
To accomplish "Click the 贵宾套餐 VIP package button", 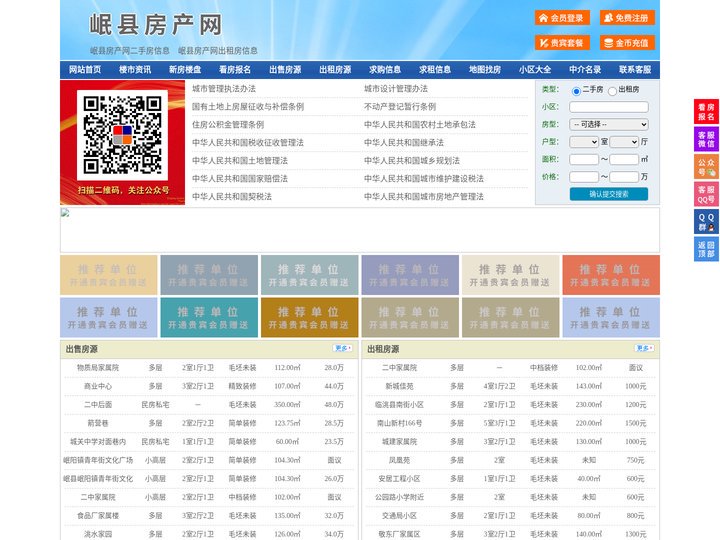I will (562, 43).
